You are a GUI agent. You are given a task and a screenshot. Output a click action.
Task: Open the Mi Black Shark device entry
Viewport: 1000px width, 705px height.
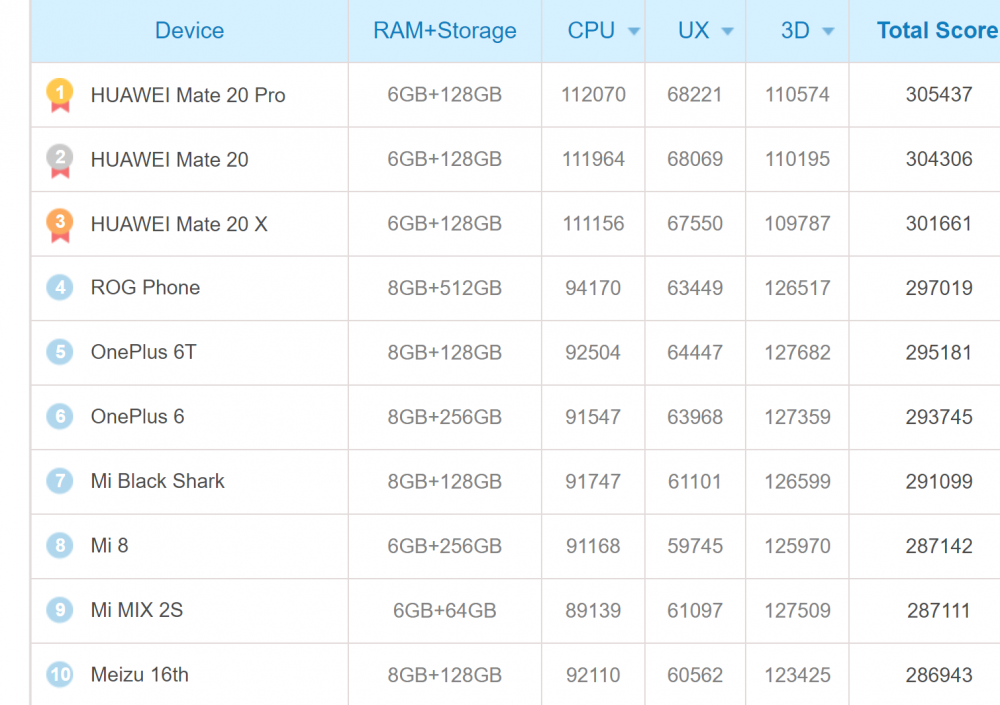coord(158,481)
